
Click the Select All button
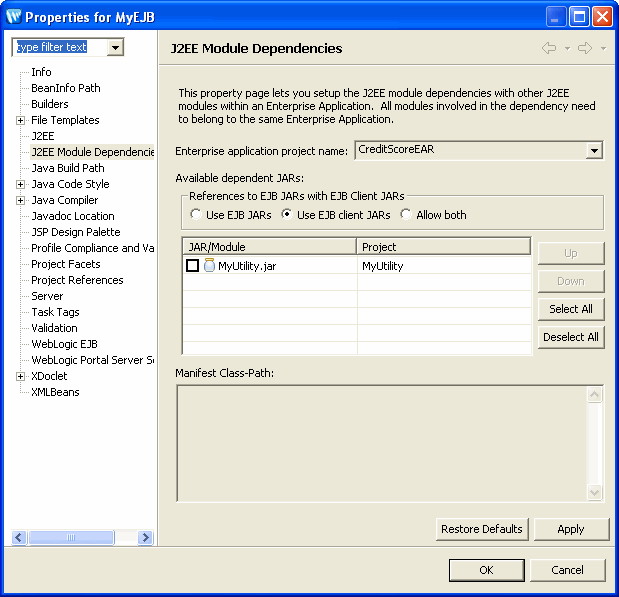point(571,309)
